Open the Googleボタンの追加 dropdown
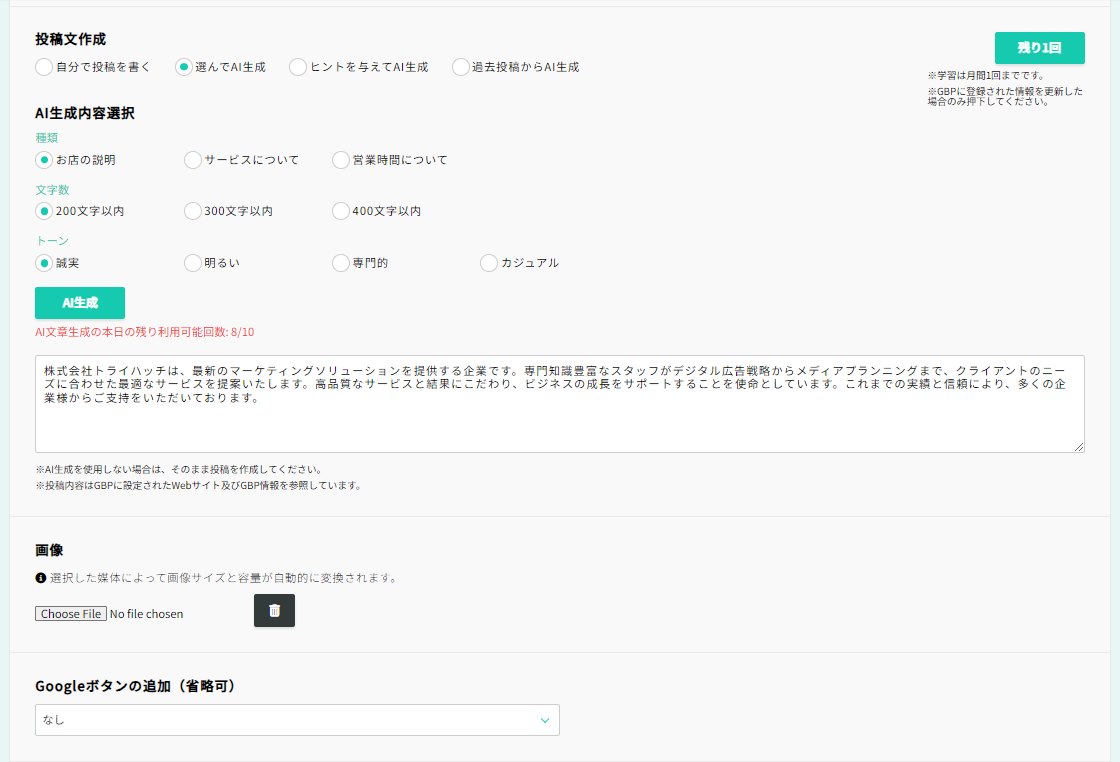The height and width of the screenshot is (762, 1120). [297, 720]
